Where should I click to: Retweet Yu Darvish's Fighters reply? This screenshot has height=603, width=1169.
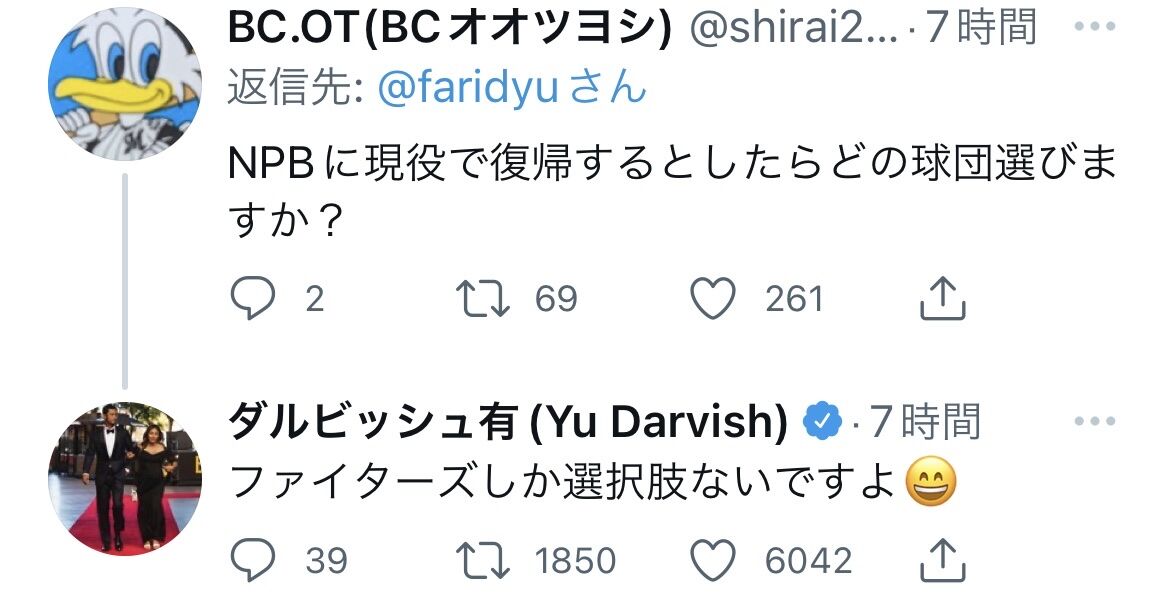click(483, 561)
